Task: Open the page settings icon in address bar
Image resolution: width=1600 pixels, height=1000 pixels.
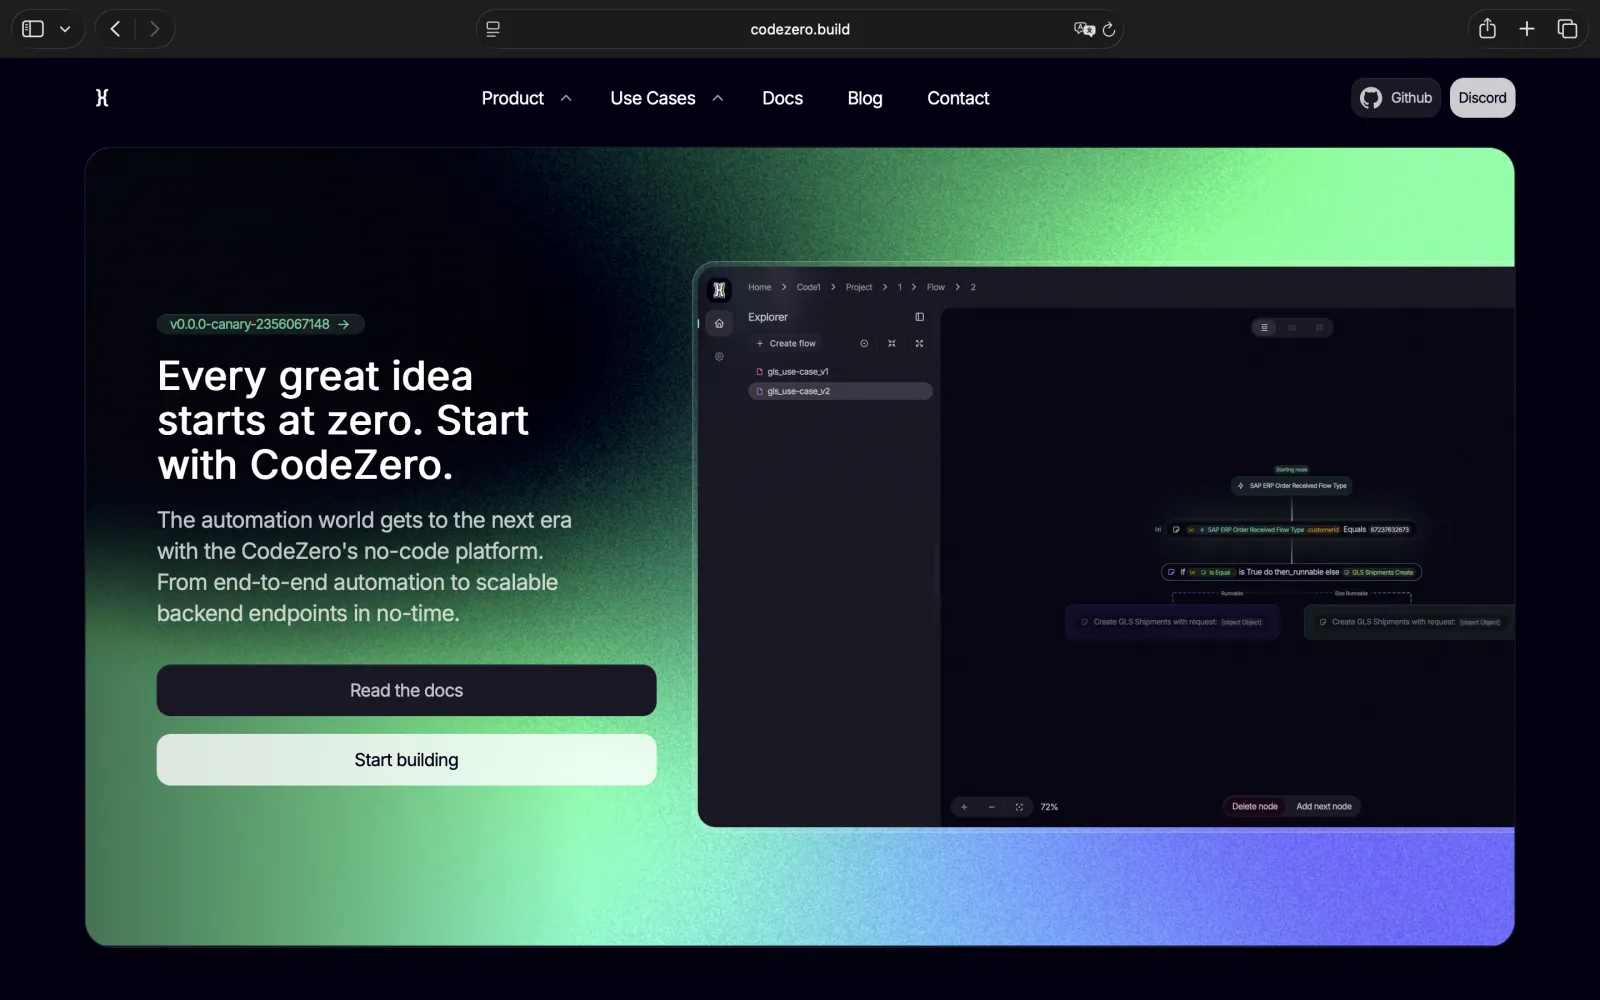Action: point(493,29)
